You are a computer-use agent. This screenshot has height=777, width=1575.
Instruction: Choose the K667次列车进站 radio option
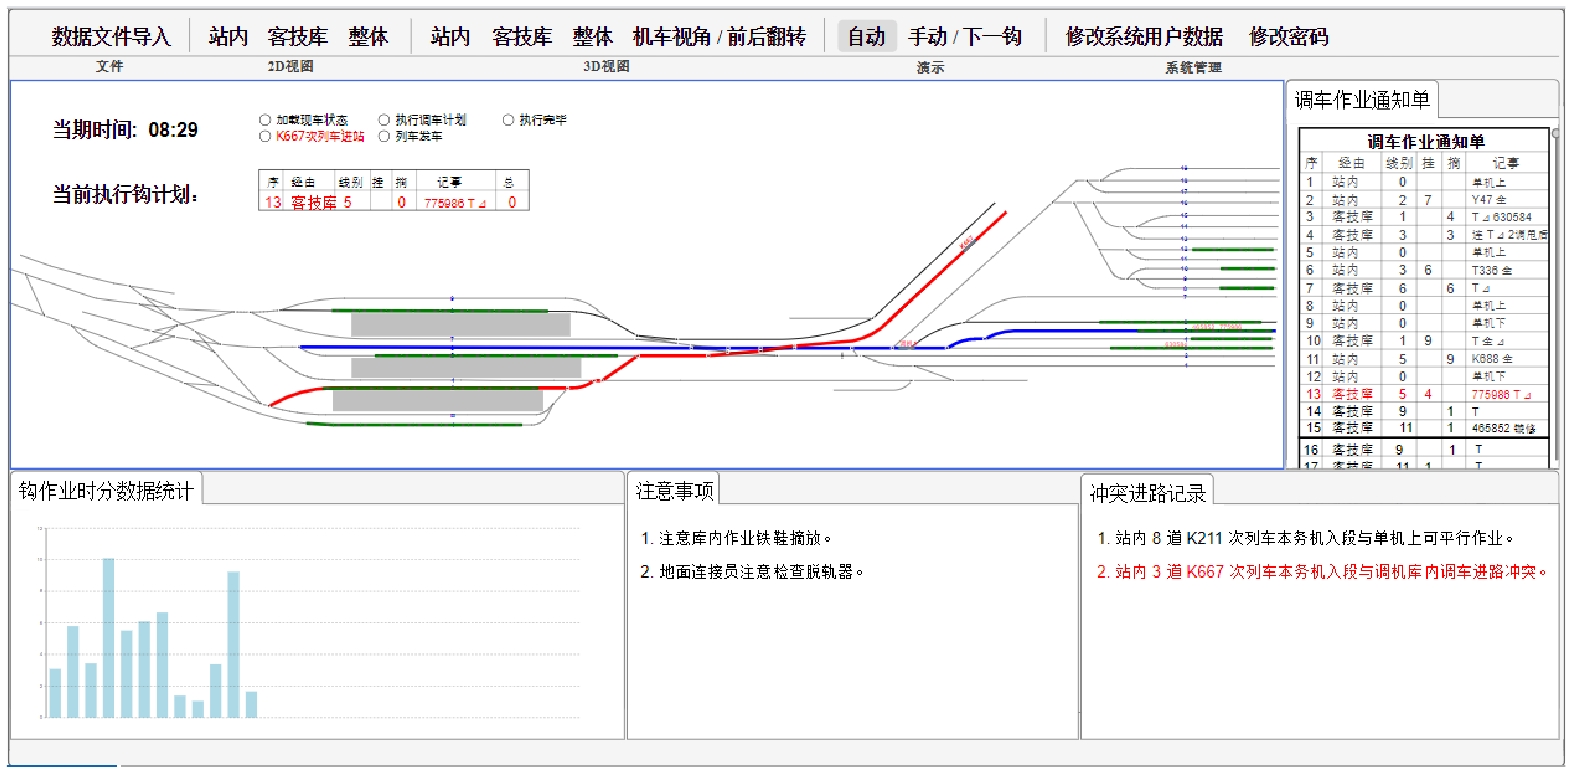click(x=265, y=137)
